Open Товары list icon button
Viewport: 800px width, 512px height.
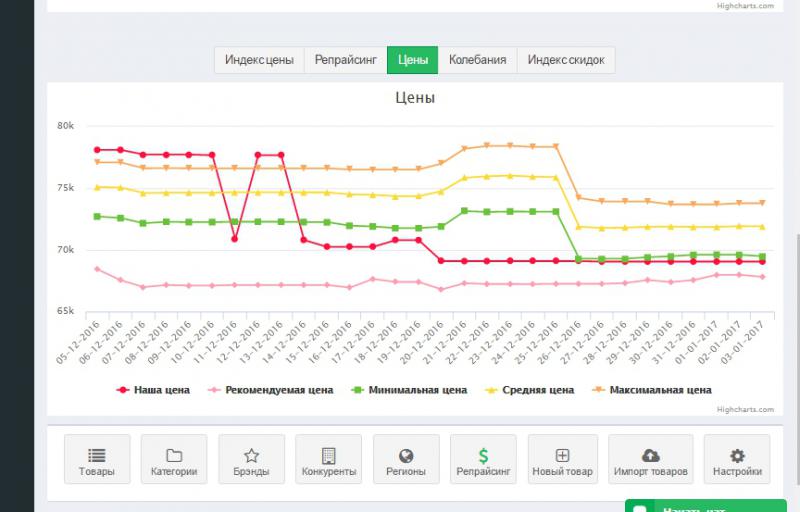pos(97,461)
